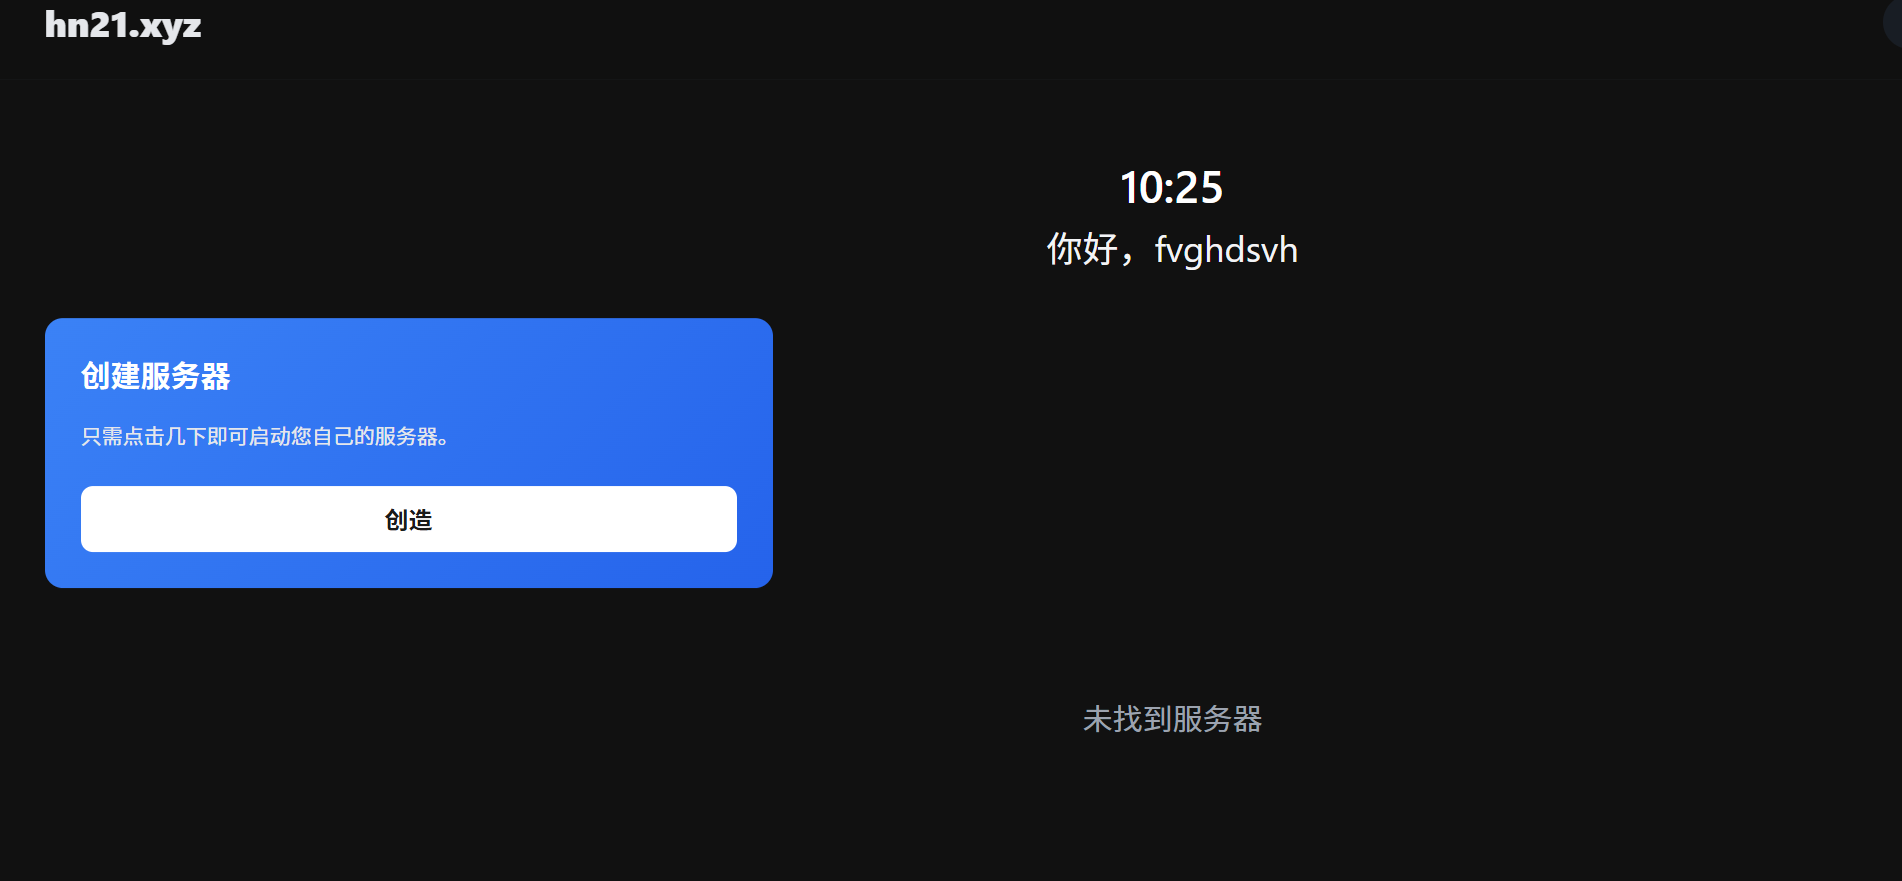This screenshot has width=1902, height=881.
Task: Select the username fvghdsvh in the greeting
Action: click(1226, 250)
